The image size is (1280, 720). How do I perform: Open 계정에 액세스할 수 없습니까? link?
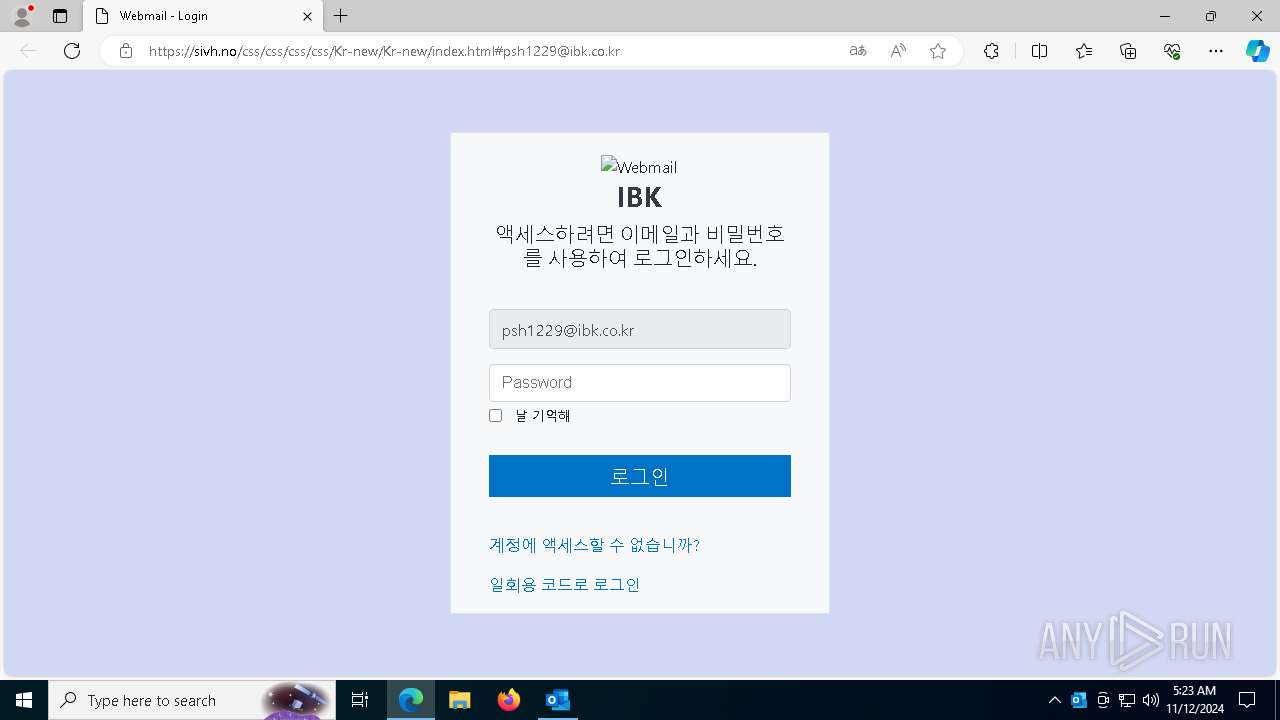coord(594,545)
